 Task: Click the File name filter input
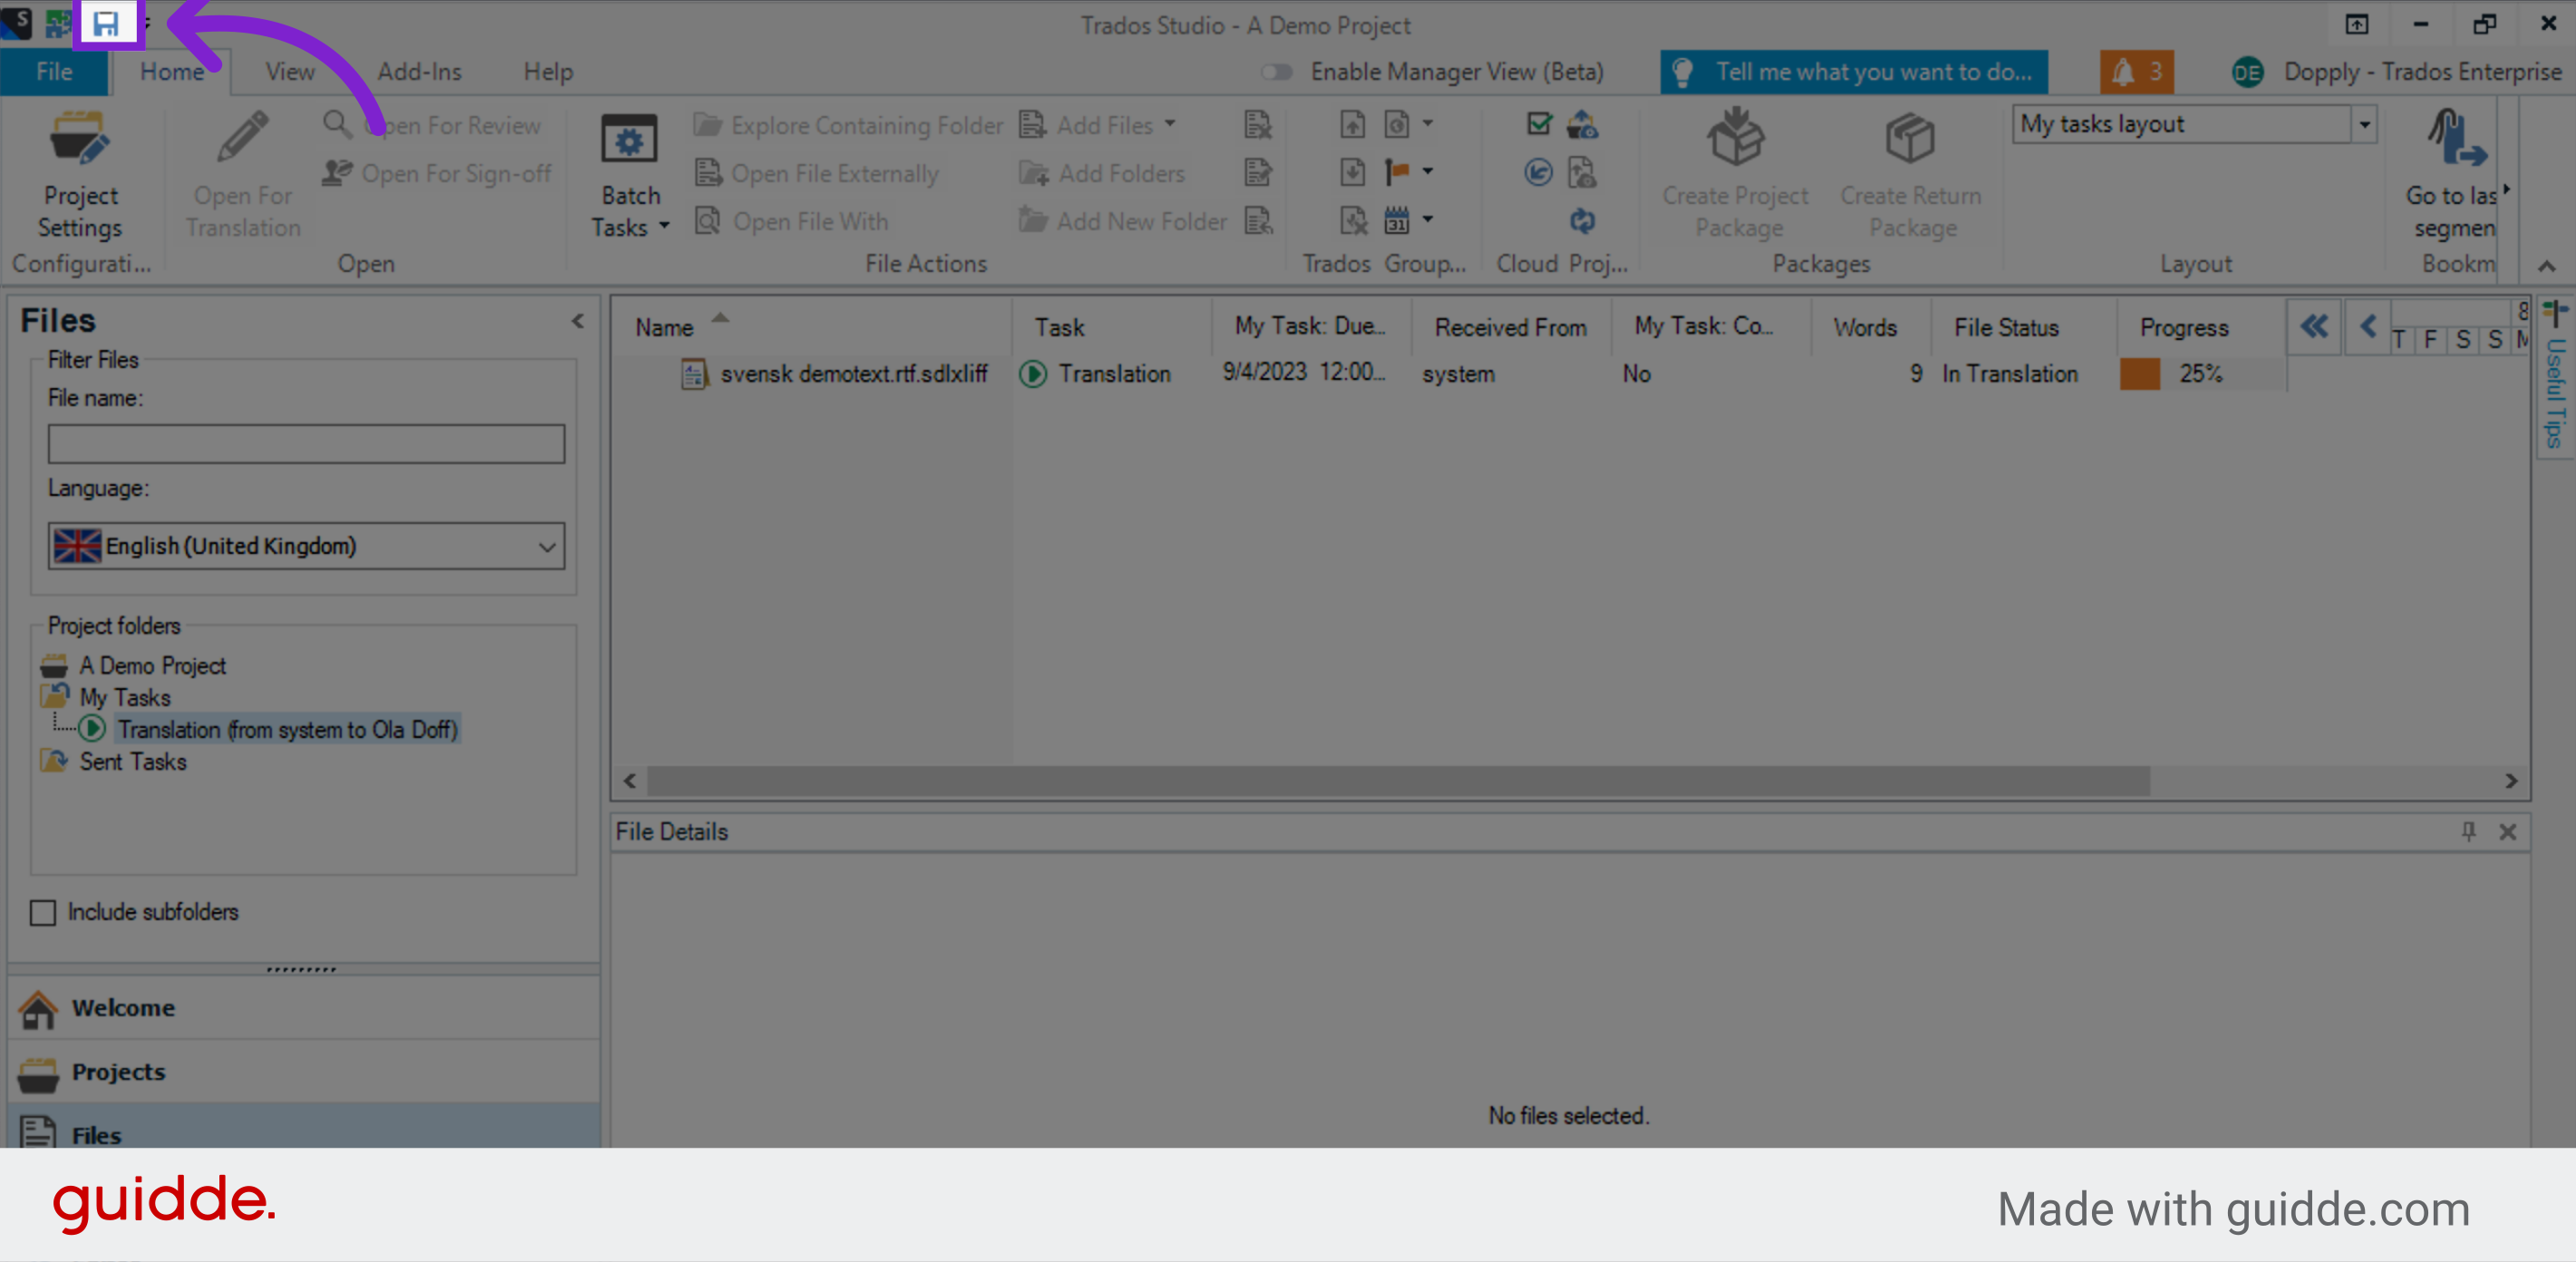306,444
